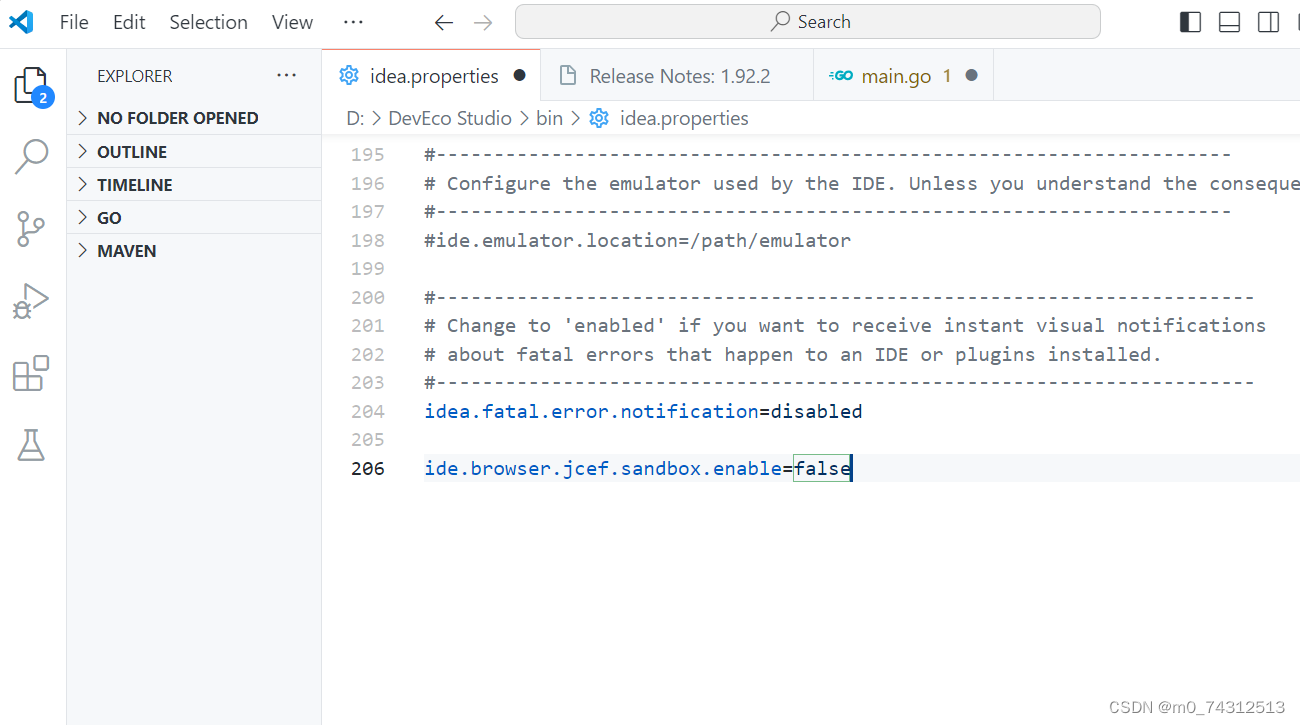Switch to the idea.properties tab
The image size is (1300, 725).
click(431, 76)
